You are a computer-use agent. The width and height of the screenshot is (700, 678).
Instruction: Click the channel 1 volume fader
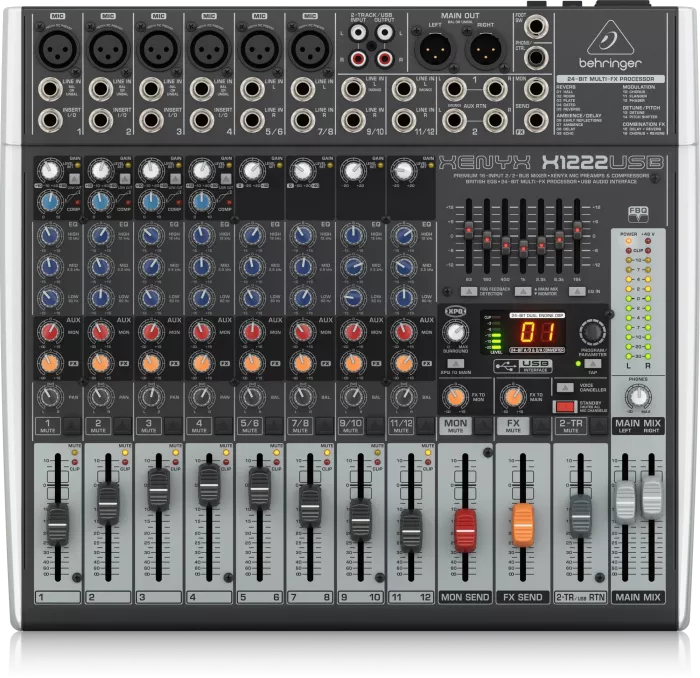(58, 524)
